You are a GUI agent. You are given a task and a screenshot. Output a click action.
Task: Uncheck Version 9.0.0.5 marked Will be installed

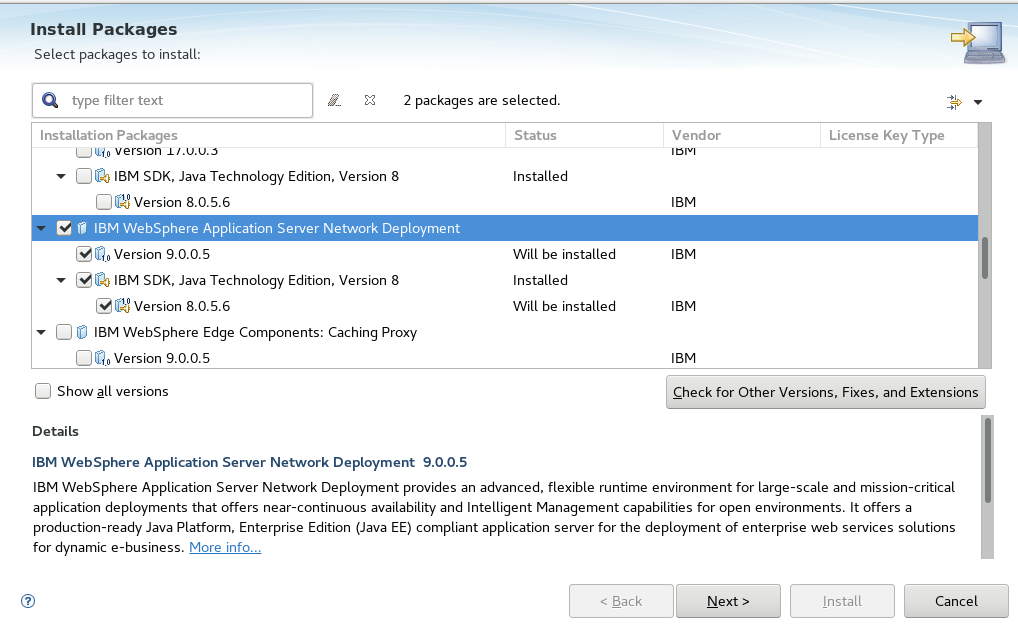pyautogui.click(x=84, y=254)
